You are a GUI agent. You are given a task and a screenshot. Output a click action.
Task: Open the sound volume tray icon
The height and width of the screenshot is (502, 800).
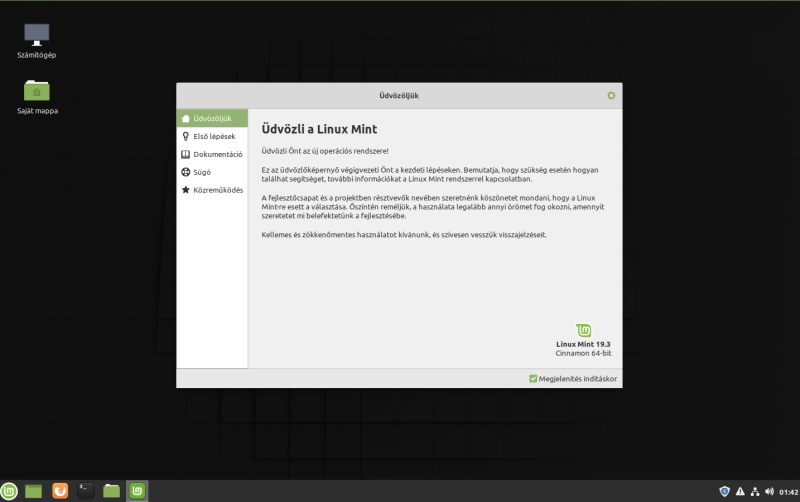[x=769, y=492]
